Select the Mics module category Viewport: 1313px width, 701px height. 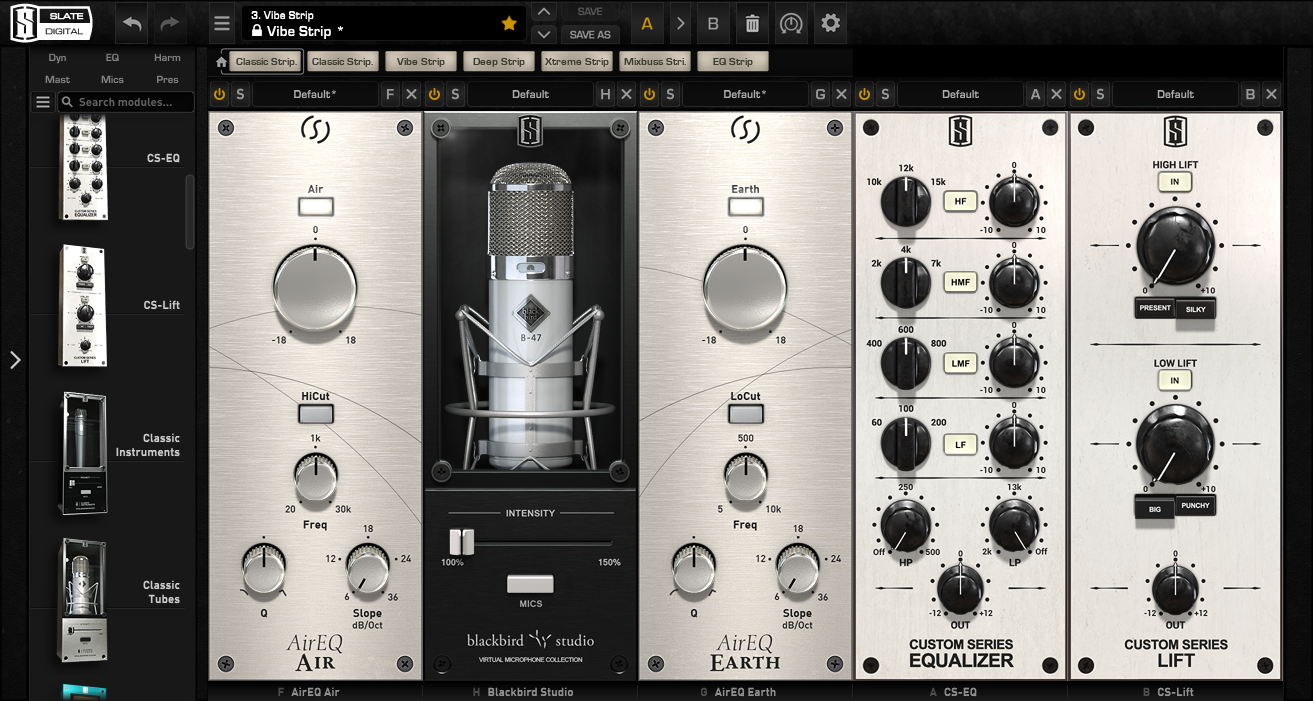tap(112, 80)
